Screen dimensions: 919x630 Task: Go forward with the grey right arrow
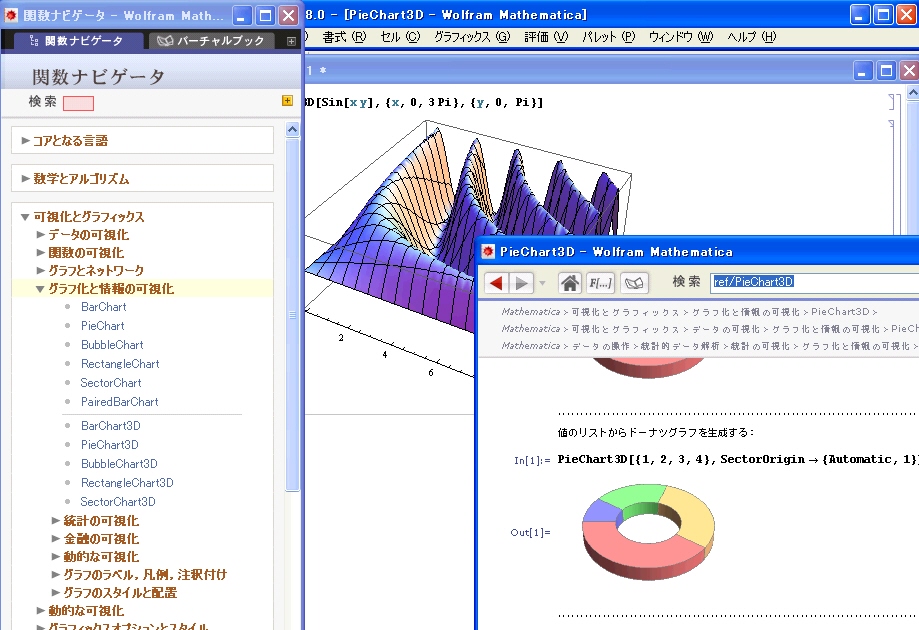tap(521, 283)
